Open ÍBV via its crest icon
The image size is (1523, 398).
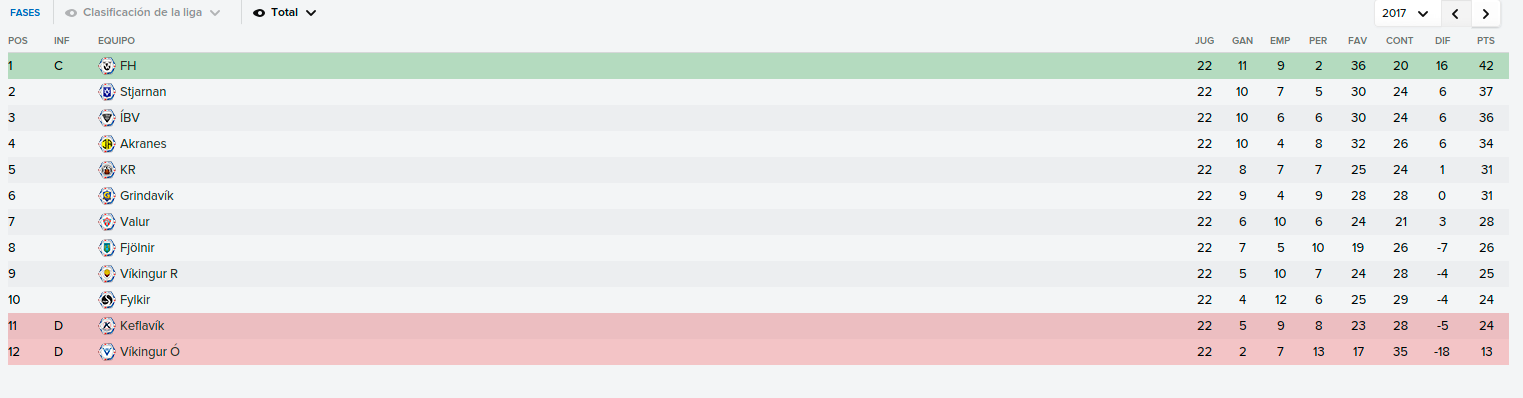(107, 118)
